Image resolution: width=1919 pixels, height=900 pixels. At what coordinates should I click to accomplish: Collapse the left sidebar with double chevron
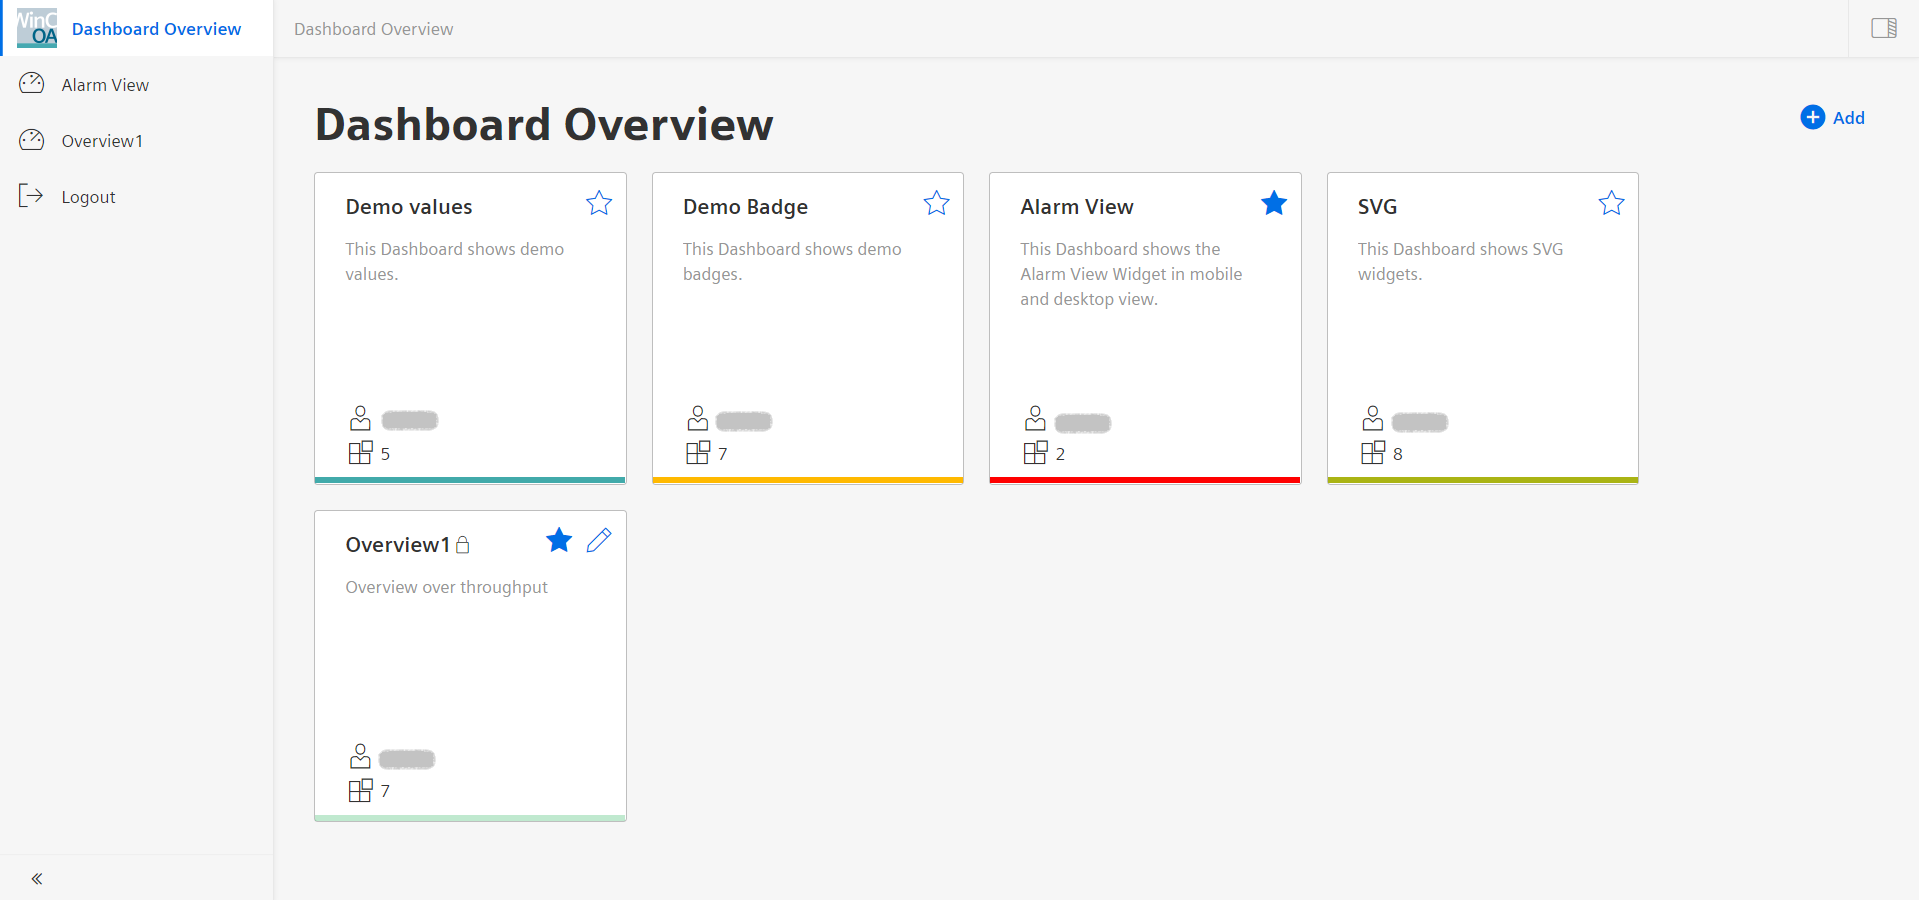click(37, 879)
